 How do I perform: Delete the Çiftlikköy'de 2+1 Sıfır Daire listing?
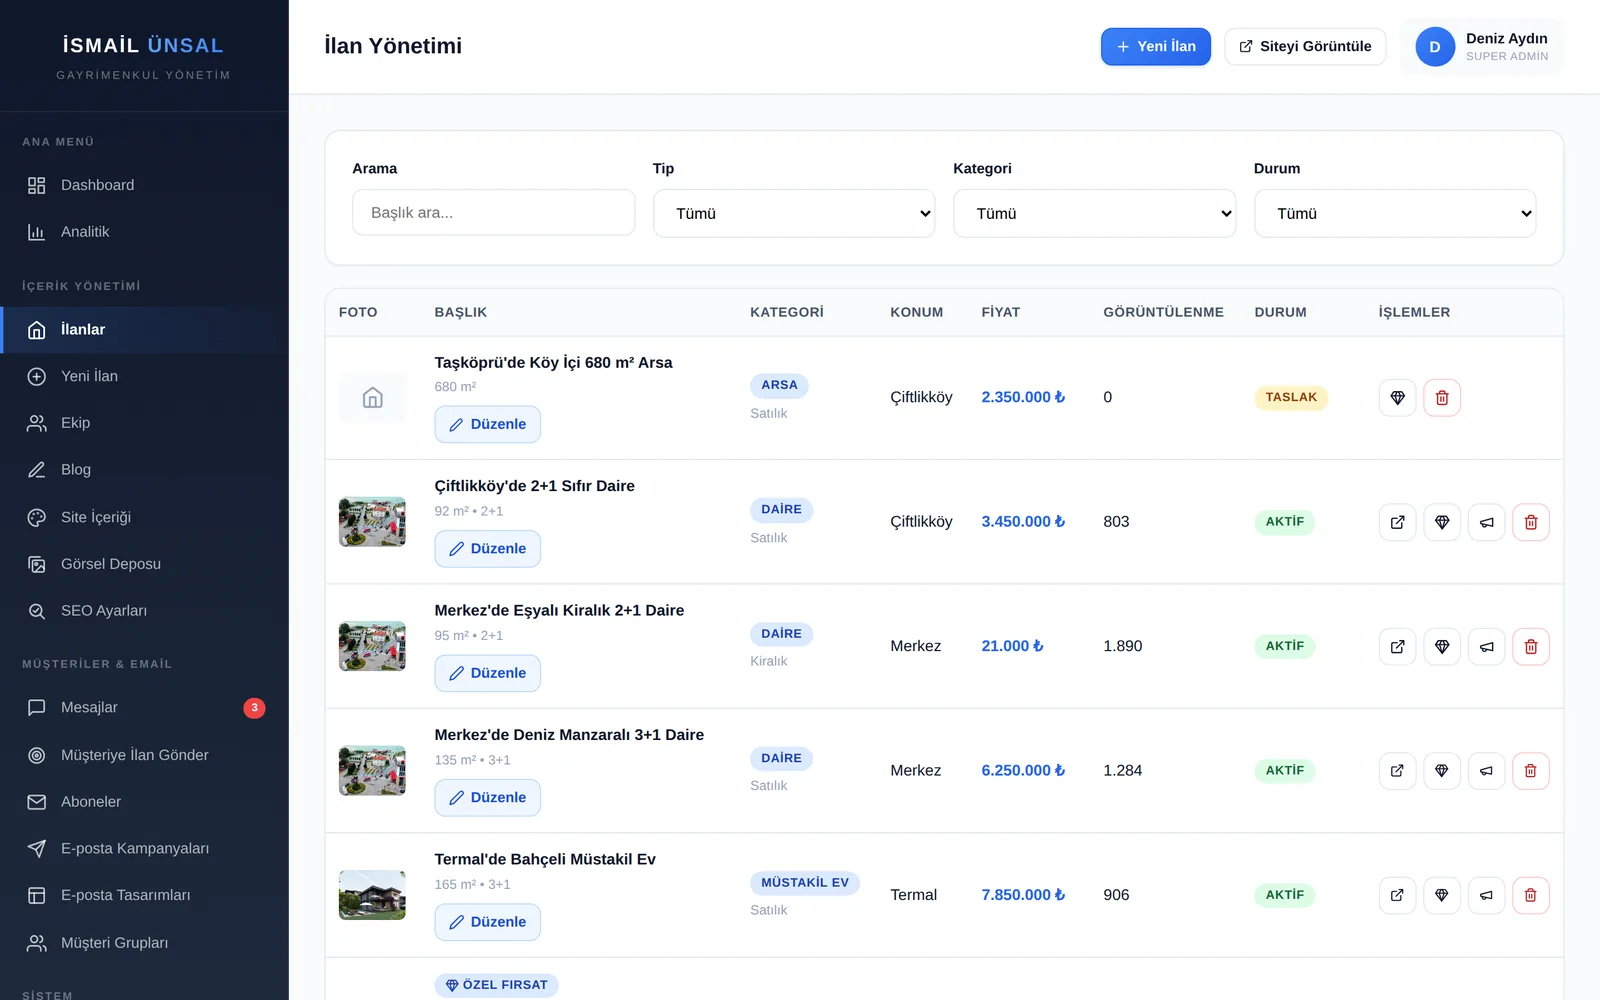(1531, 522)
